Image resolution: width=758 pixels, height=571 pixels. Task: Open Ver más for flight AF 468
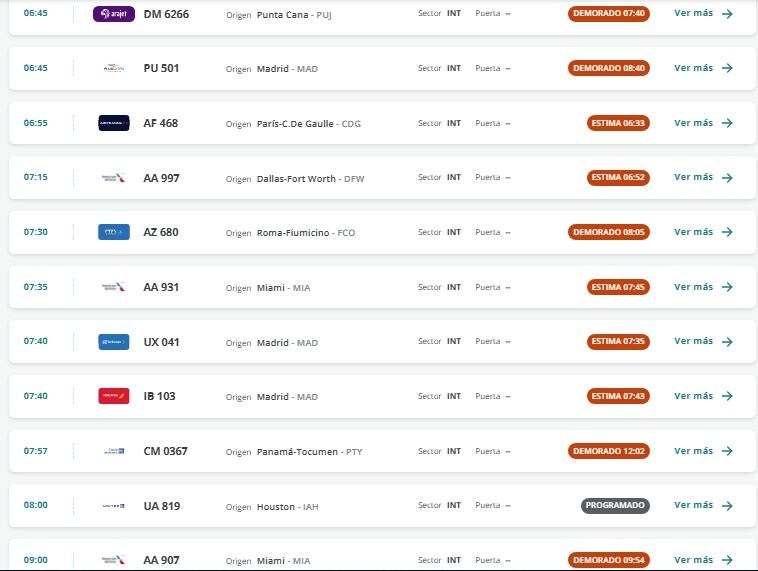tap(703, 123)
